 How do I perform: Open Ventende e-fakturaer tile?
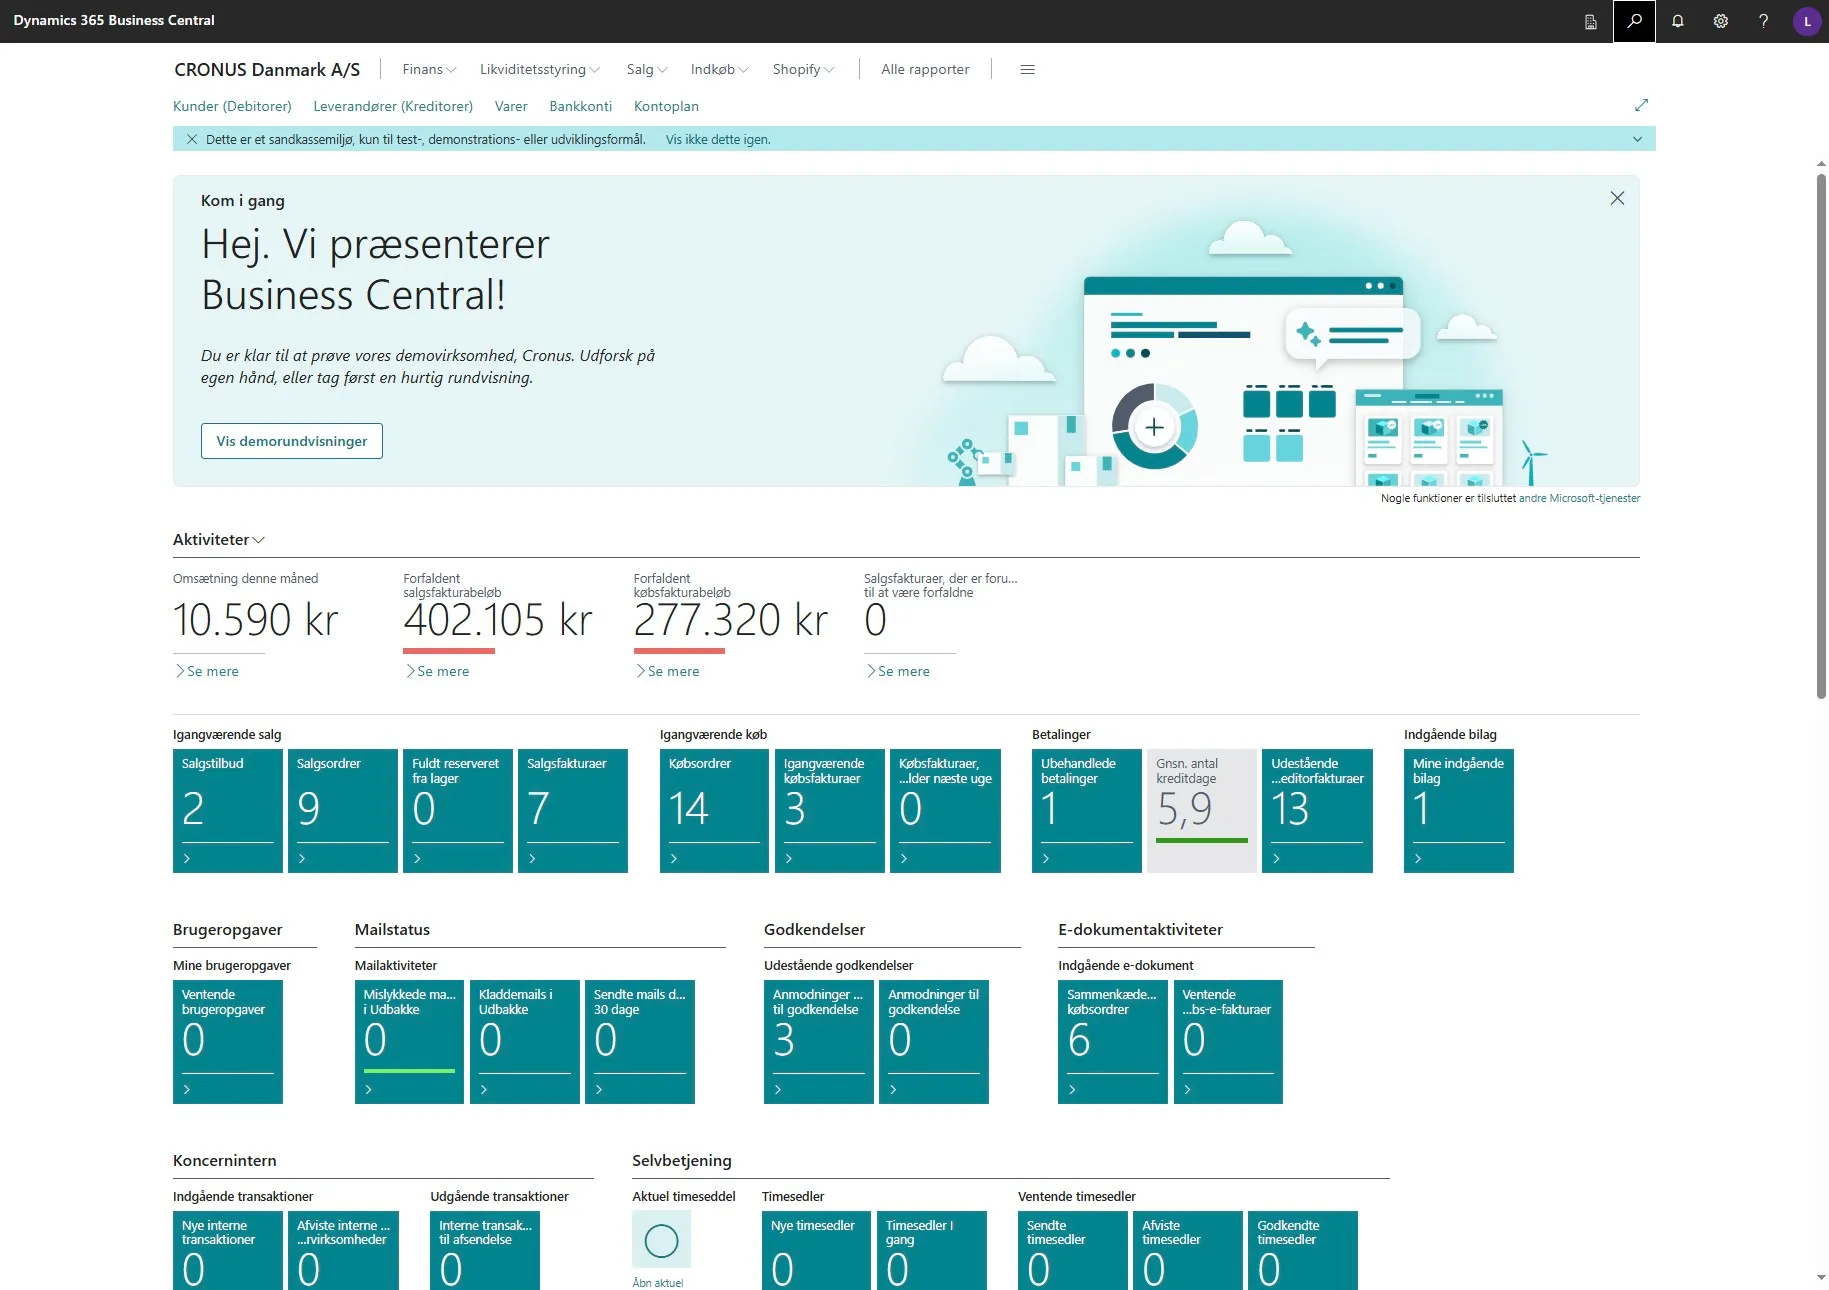[x=1228, y=1042]
